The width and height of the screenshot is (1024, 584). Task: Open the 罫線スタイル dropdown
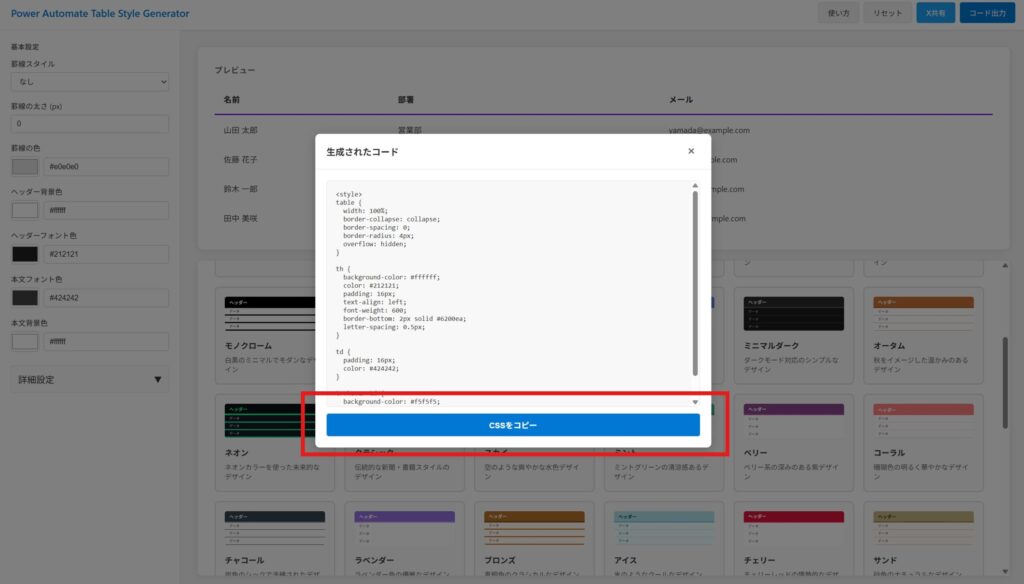coord(90,82)
